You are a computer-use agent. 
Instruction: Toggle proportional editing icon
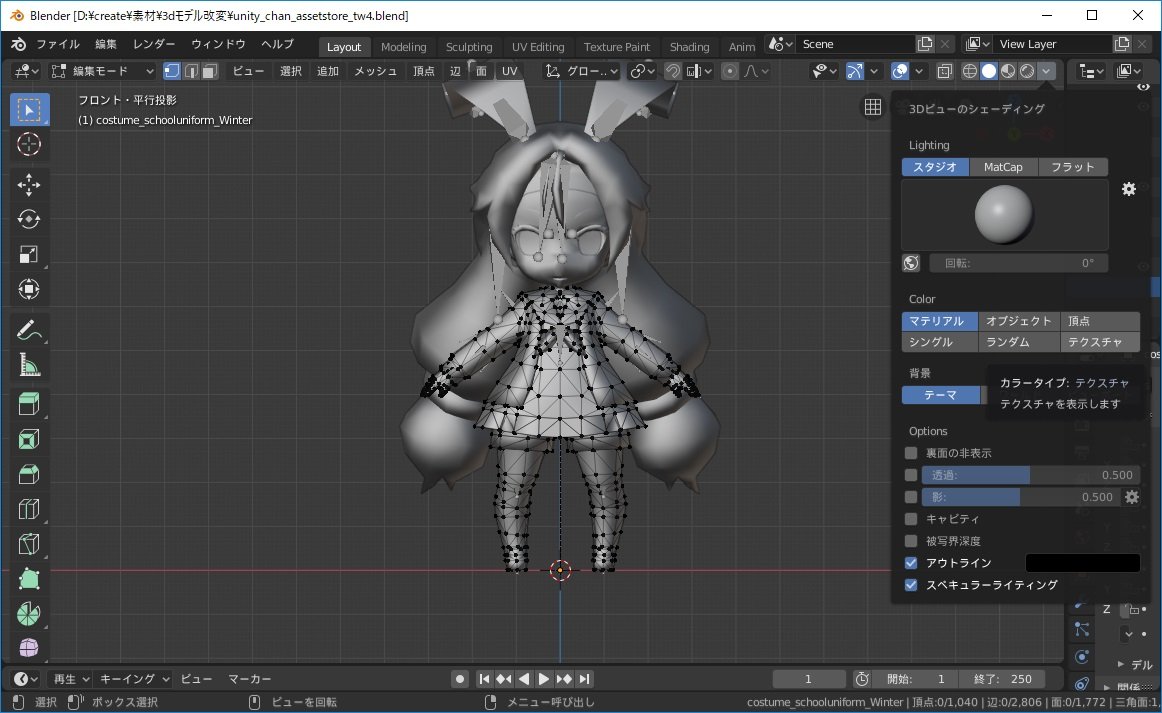(730, 71)
